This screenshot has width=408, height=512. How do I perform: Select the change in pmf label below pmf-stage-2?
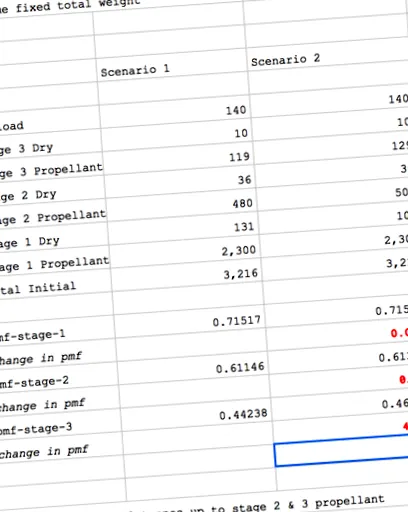[42, 405]
